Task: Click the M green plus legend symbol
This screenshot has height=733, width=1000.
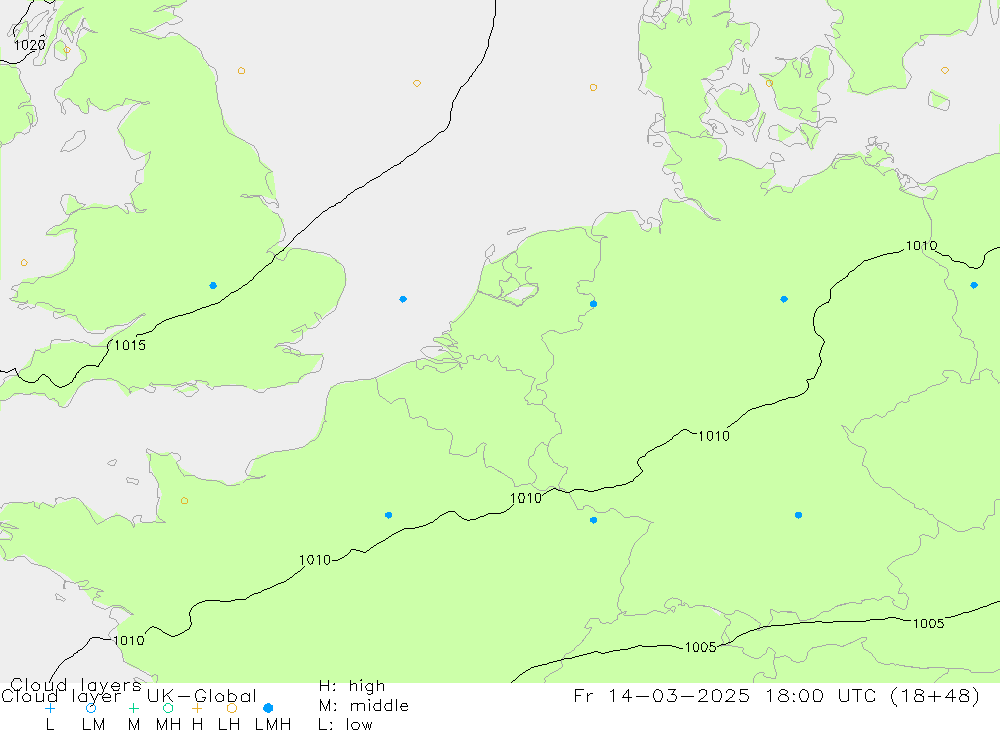Action: click(x=133, y=708)
